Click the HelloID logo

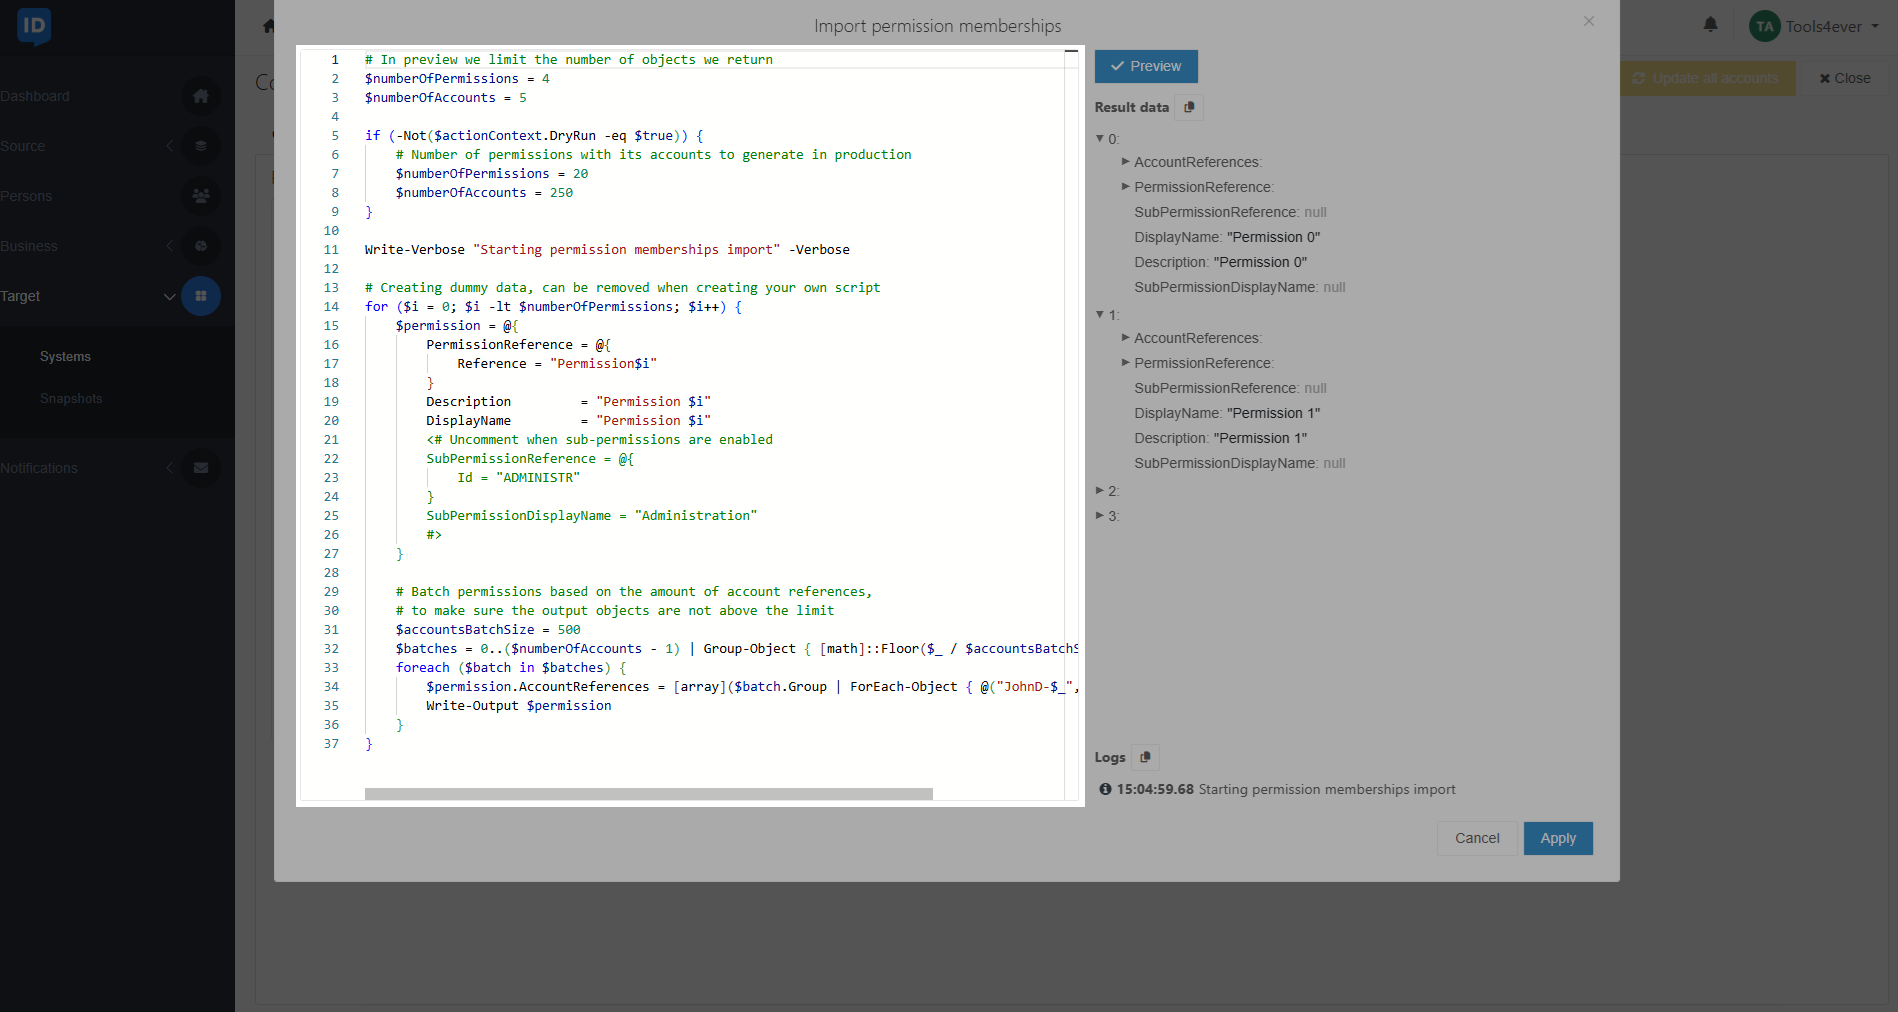[34, 26]
